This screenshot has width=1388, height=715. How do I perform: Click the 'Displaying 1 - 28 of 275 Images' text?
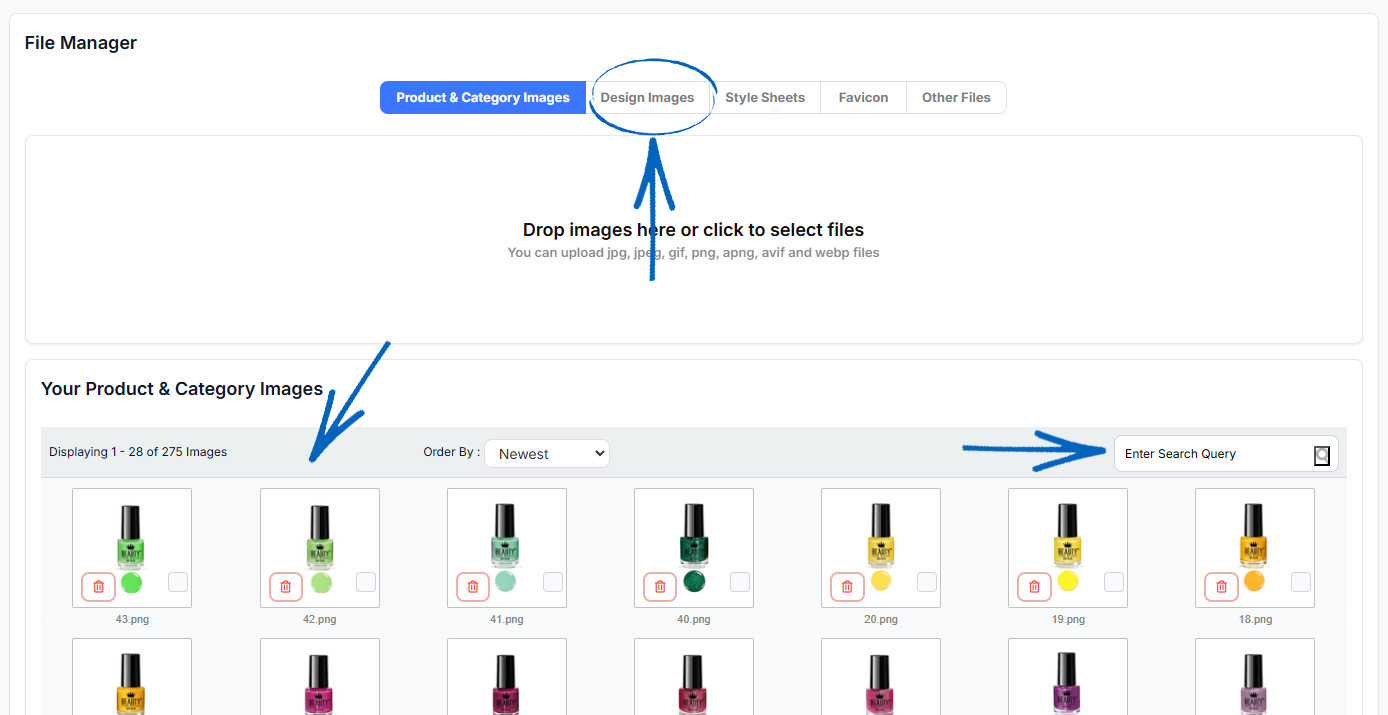tap(138, 452)
